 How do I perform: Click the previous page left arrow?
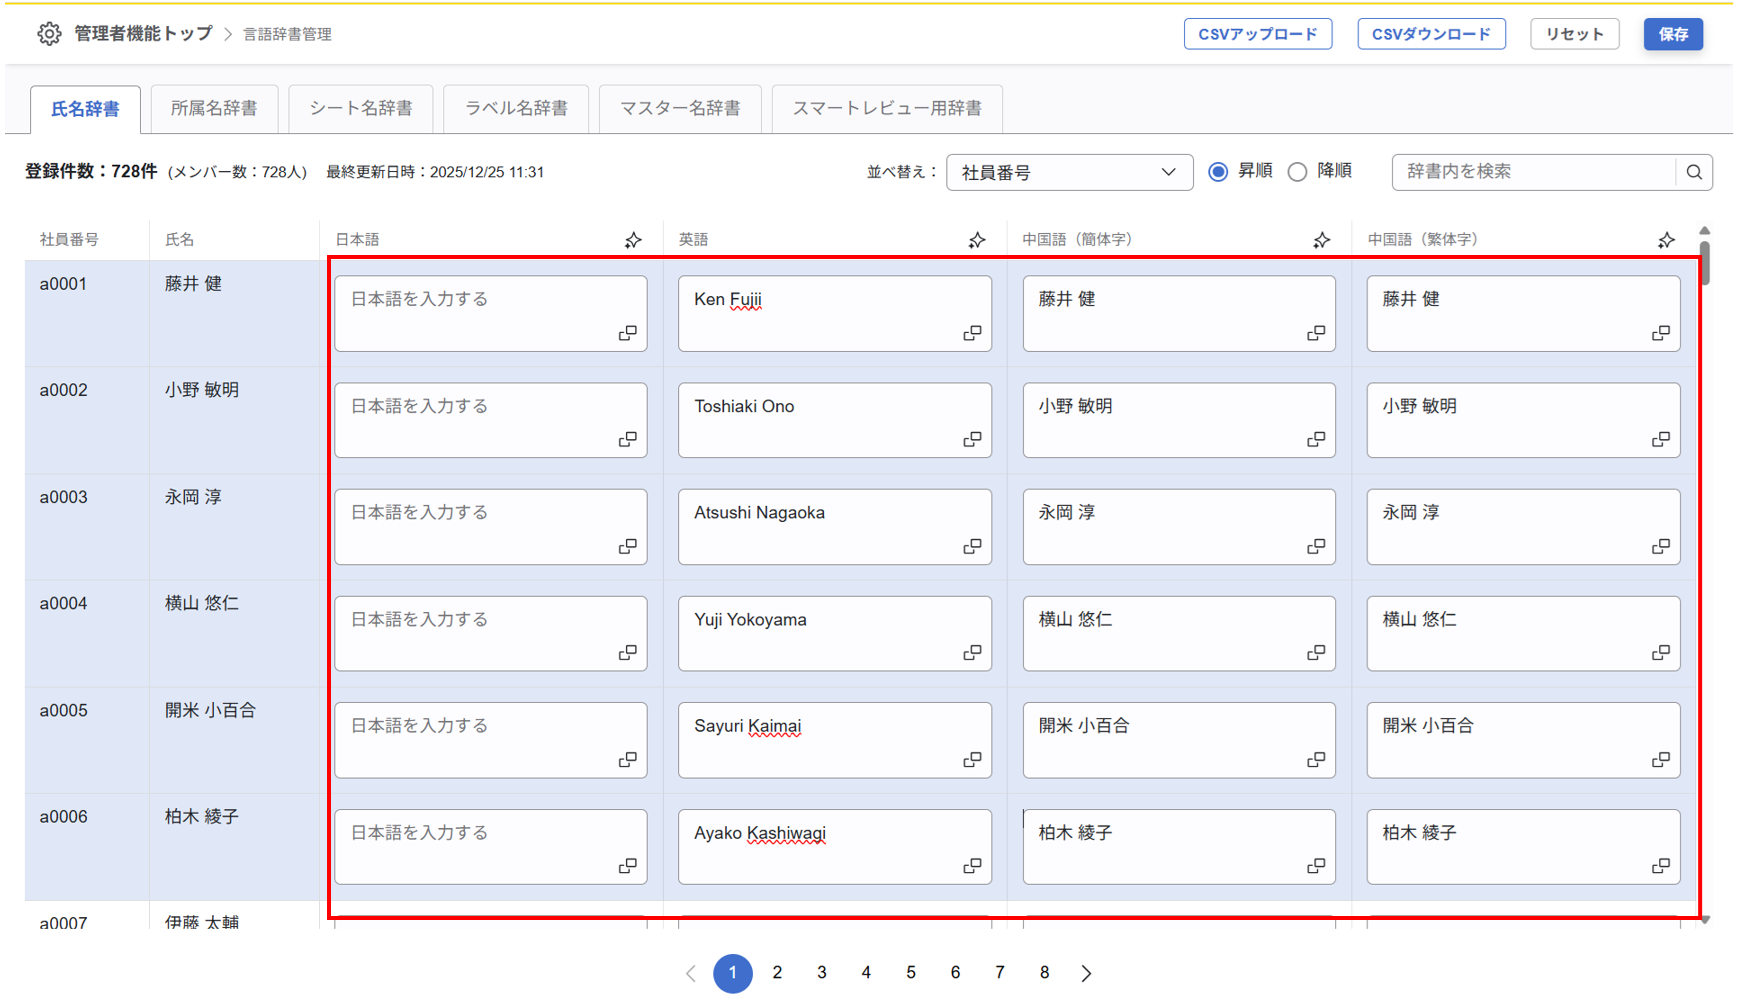pyautogui.click(x=690, y=972)
